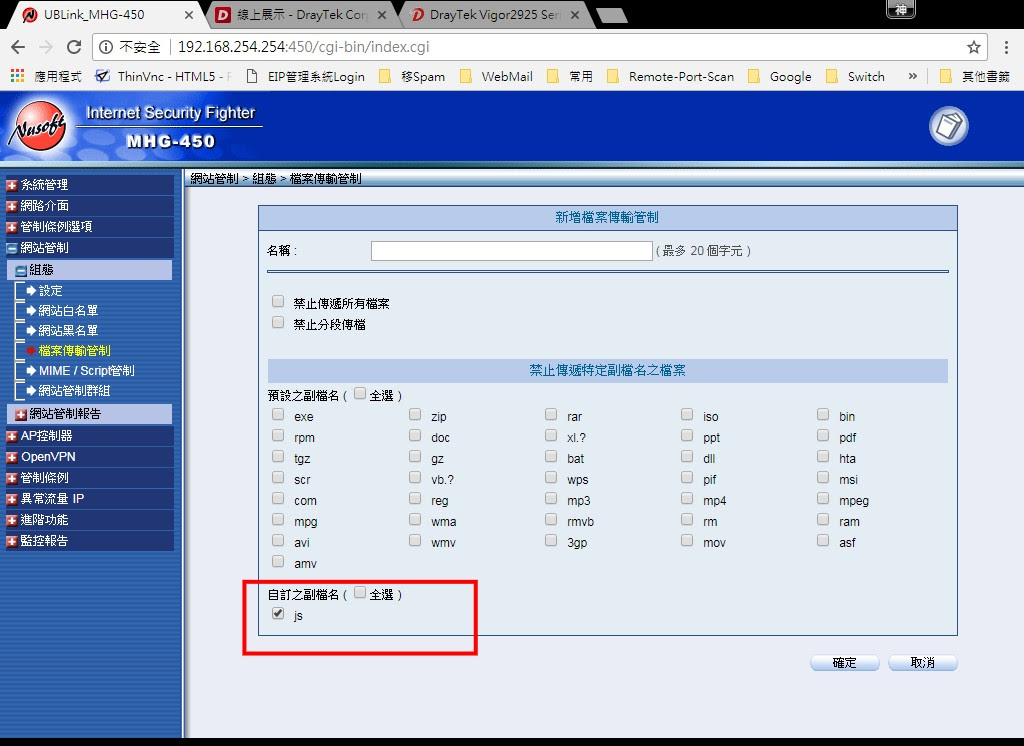Check the exe extension checkbox
This screenshot has height=746, width=1024.
(x=278, y=414)
